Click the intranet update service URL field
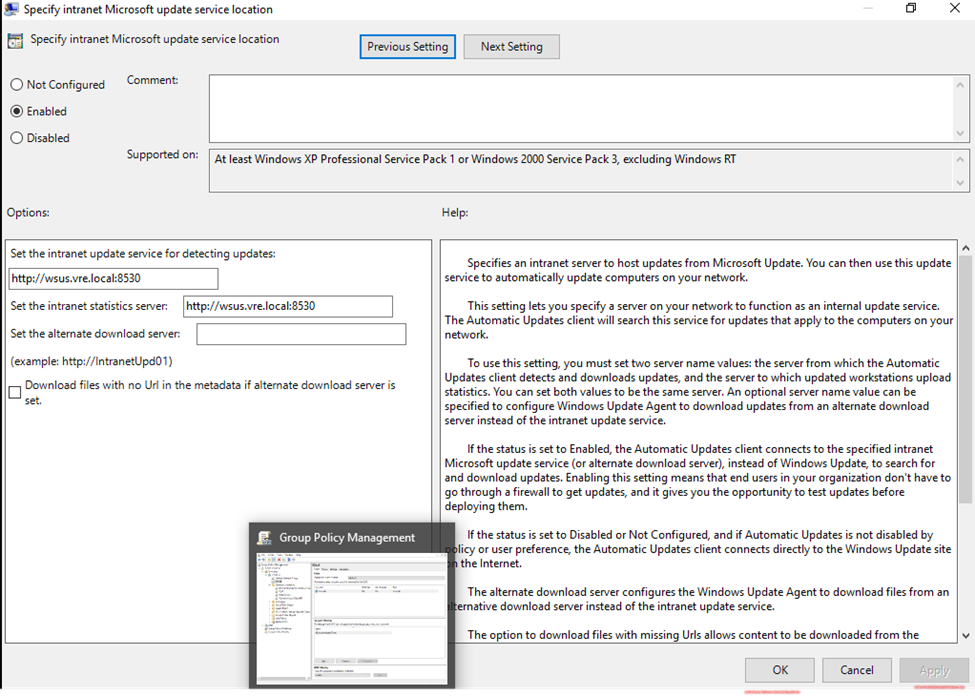The width and height of the screenshot is (975, 696). pyautogui.click(x=113, y=278)
